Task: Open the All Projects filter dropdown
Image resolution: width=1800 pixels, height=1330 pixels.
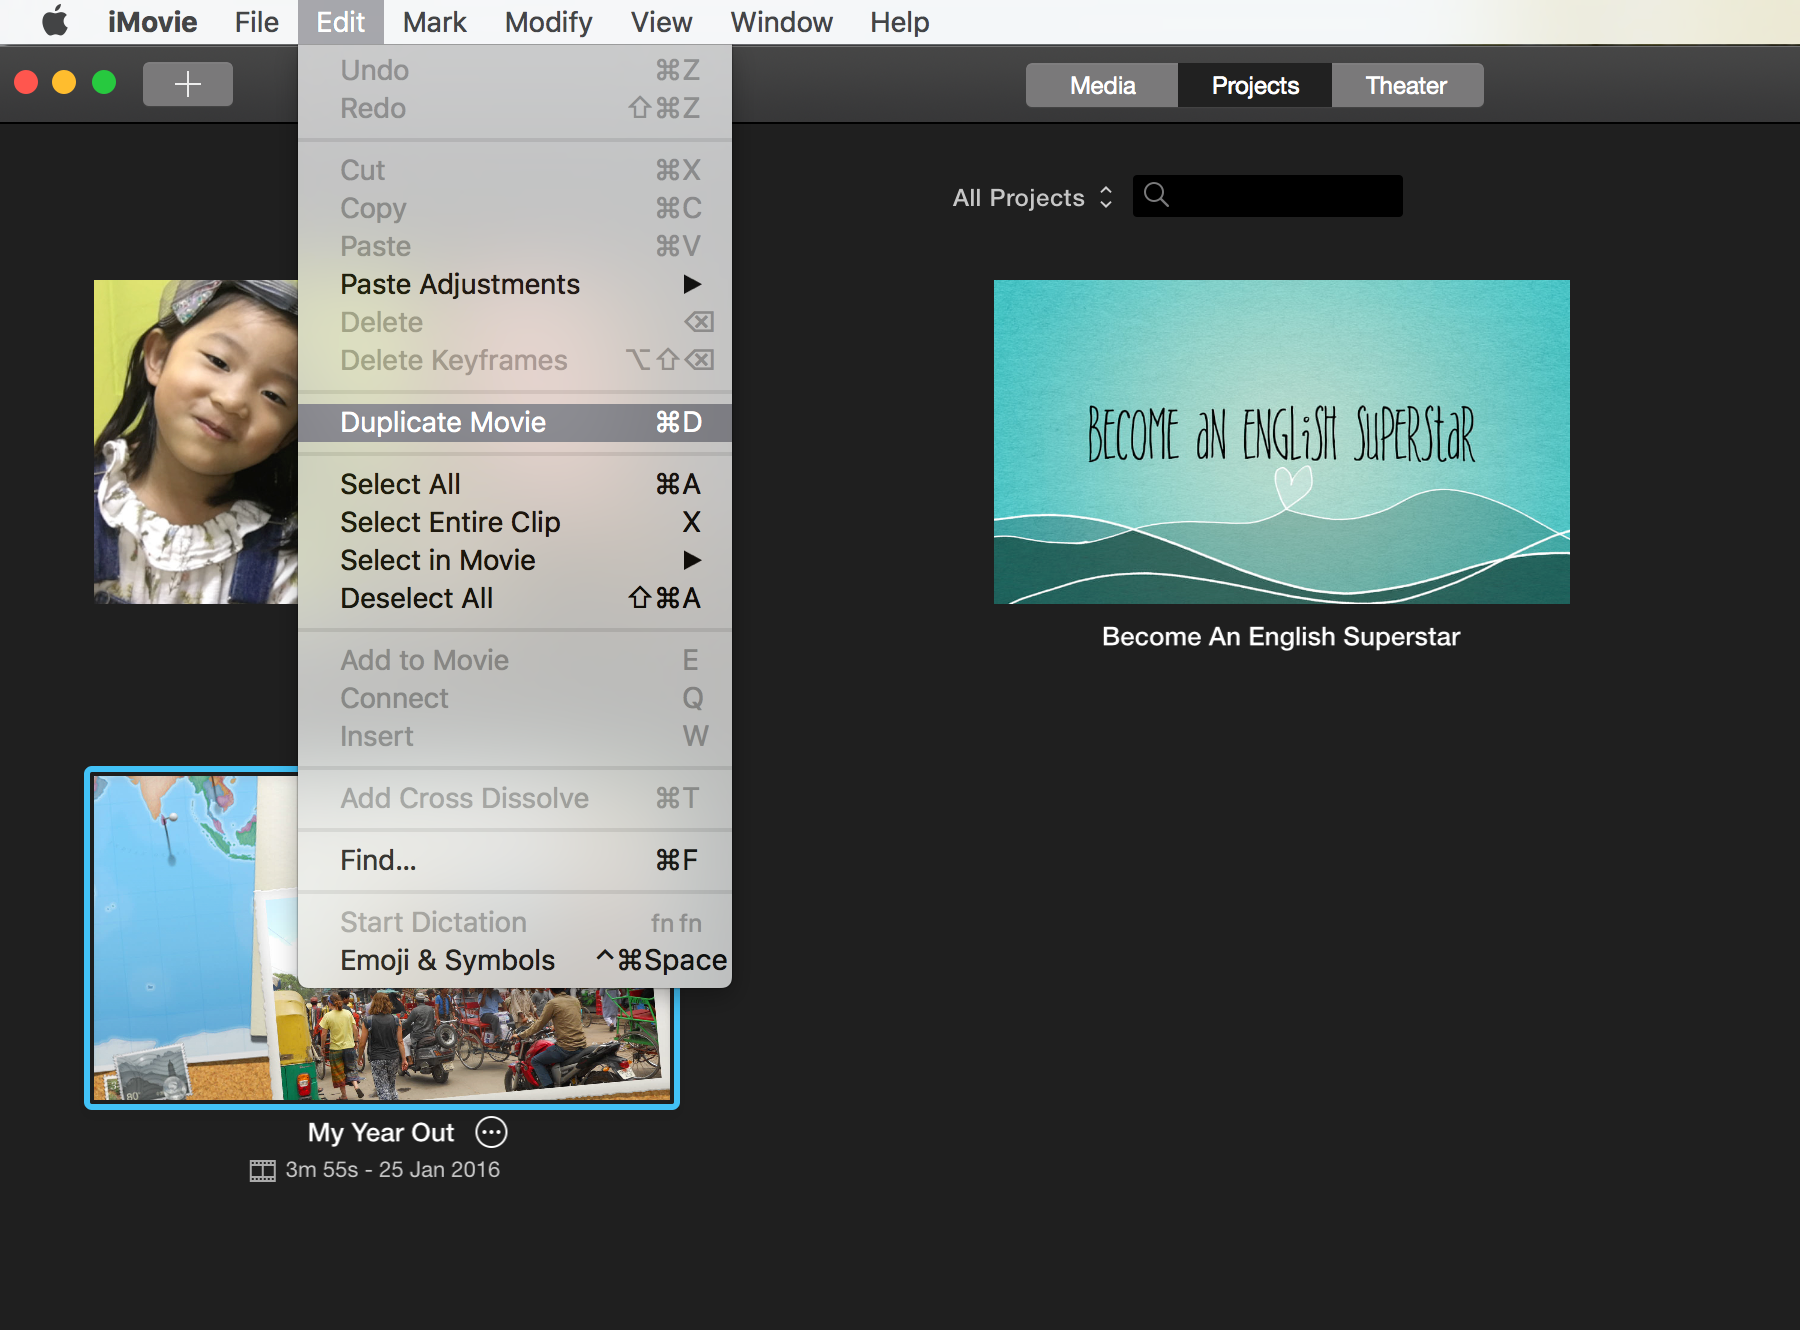Action: point(1031,197)
